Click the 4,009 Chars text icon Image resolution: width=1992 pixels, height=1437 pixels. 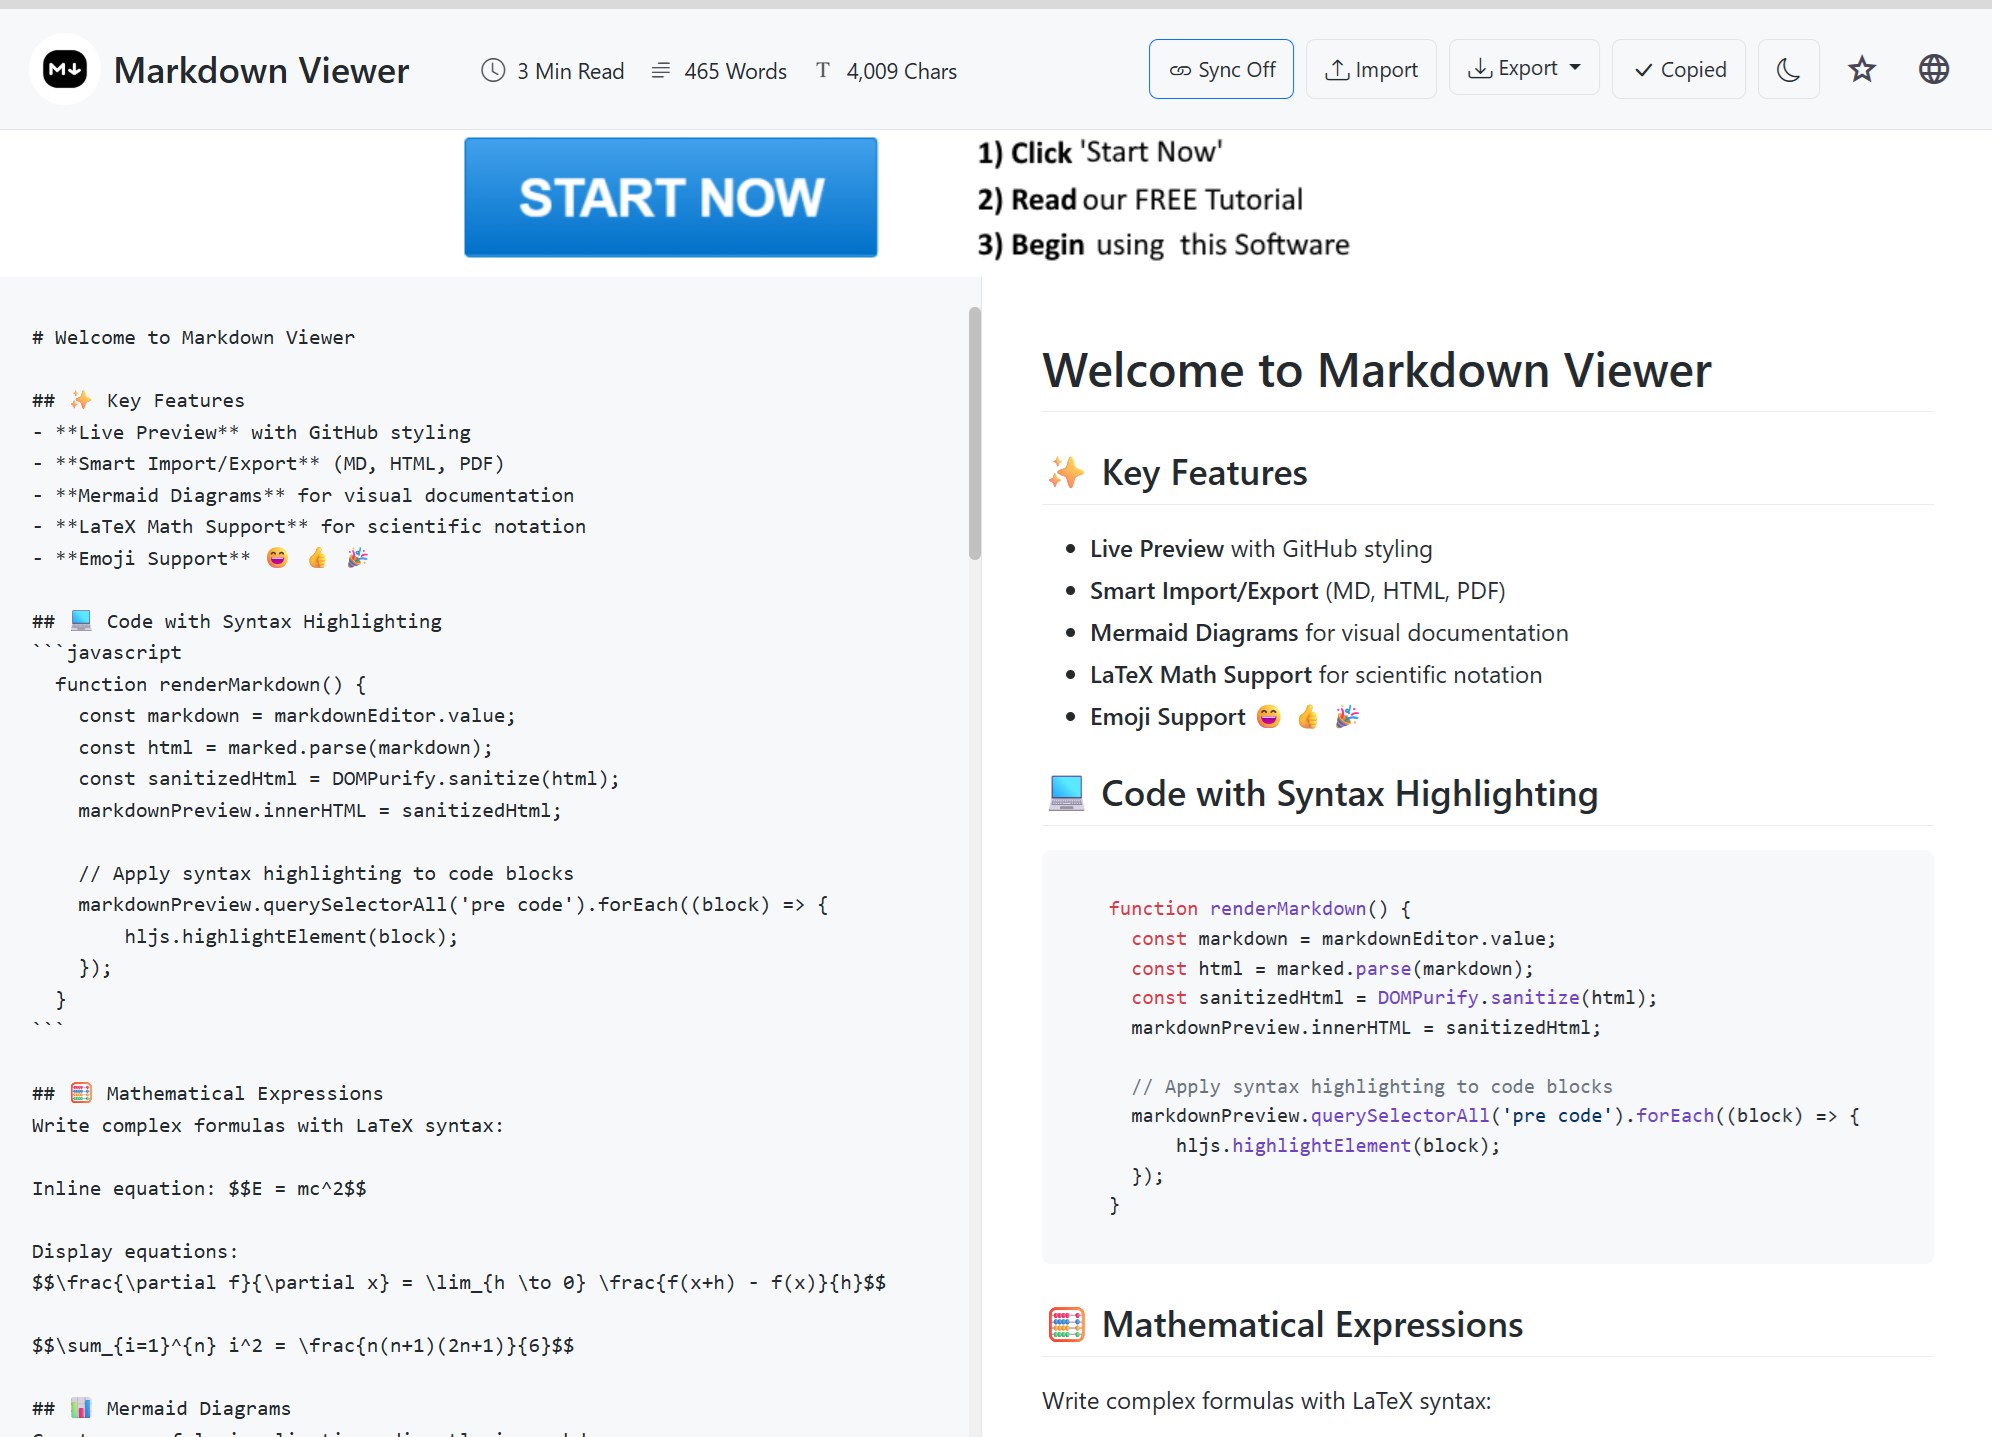click(x=823, y=70)
